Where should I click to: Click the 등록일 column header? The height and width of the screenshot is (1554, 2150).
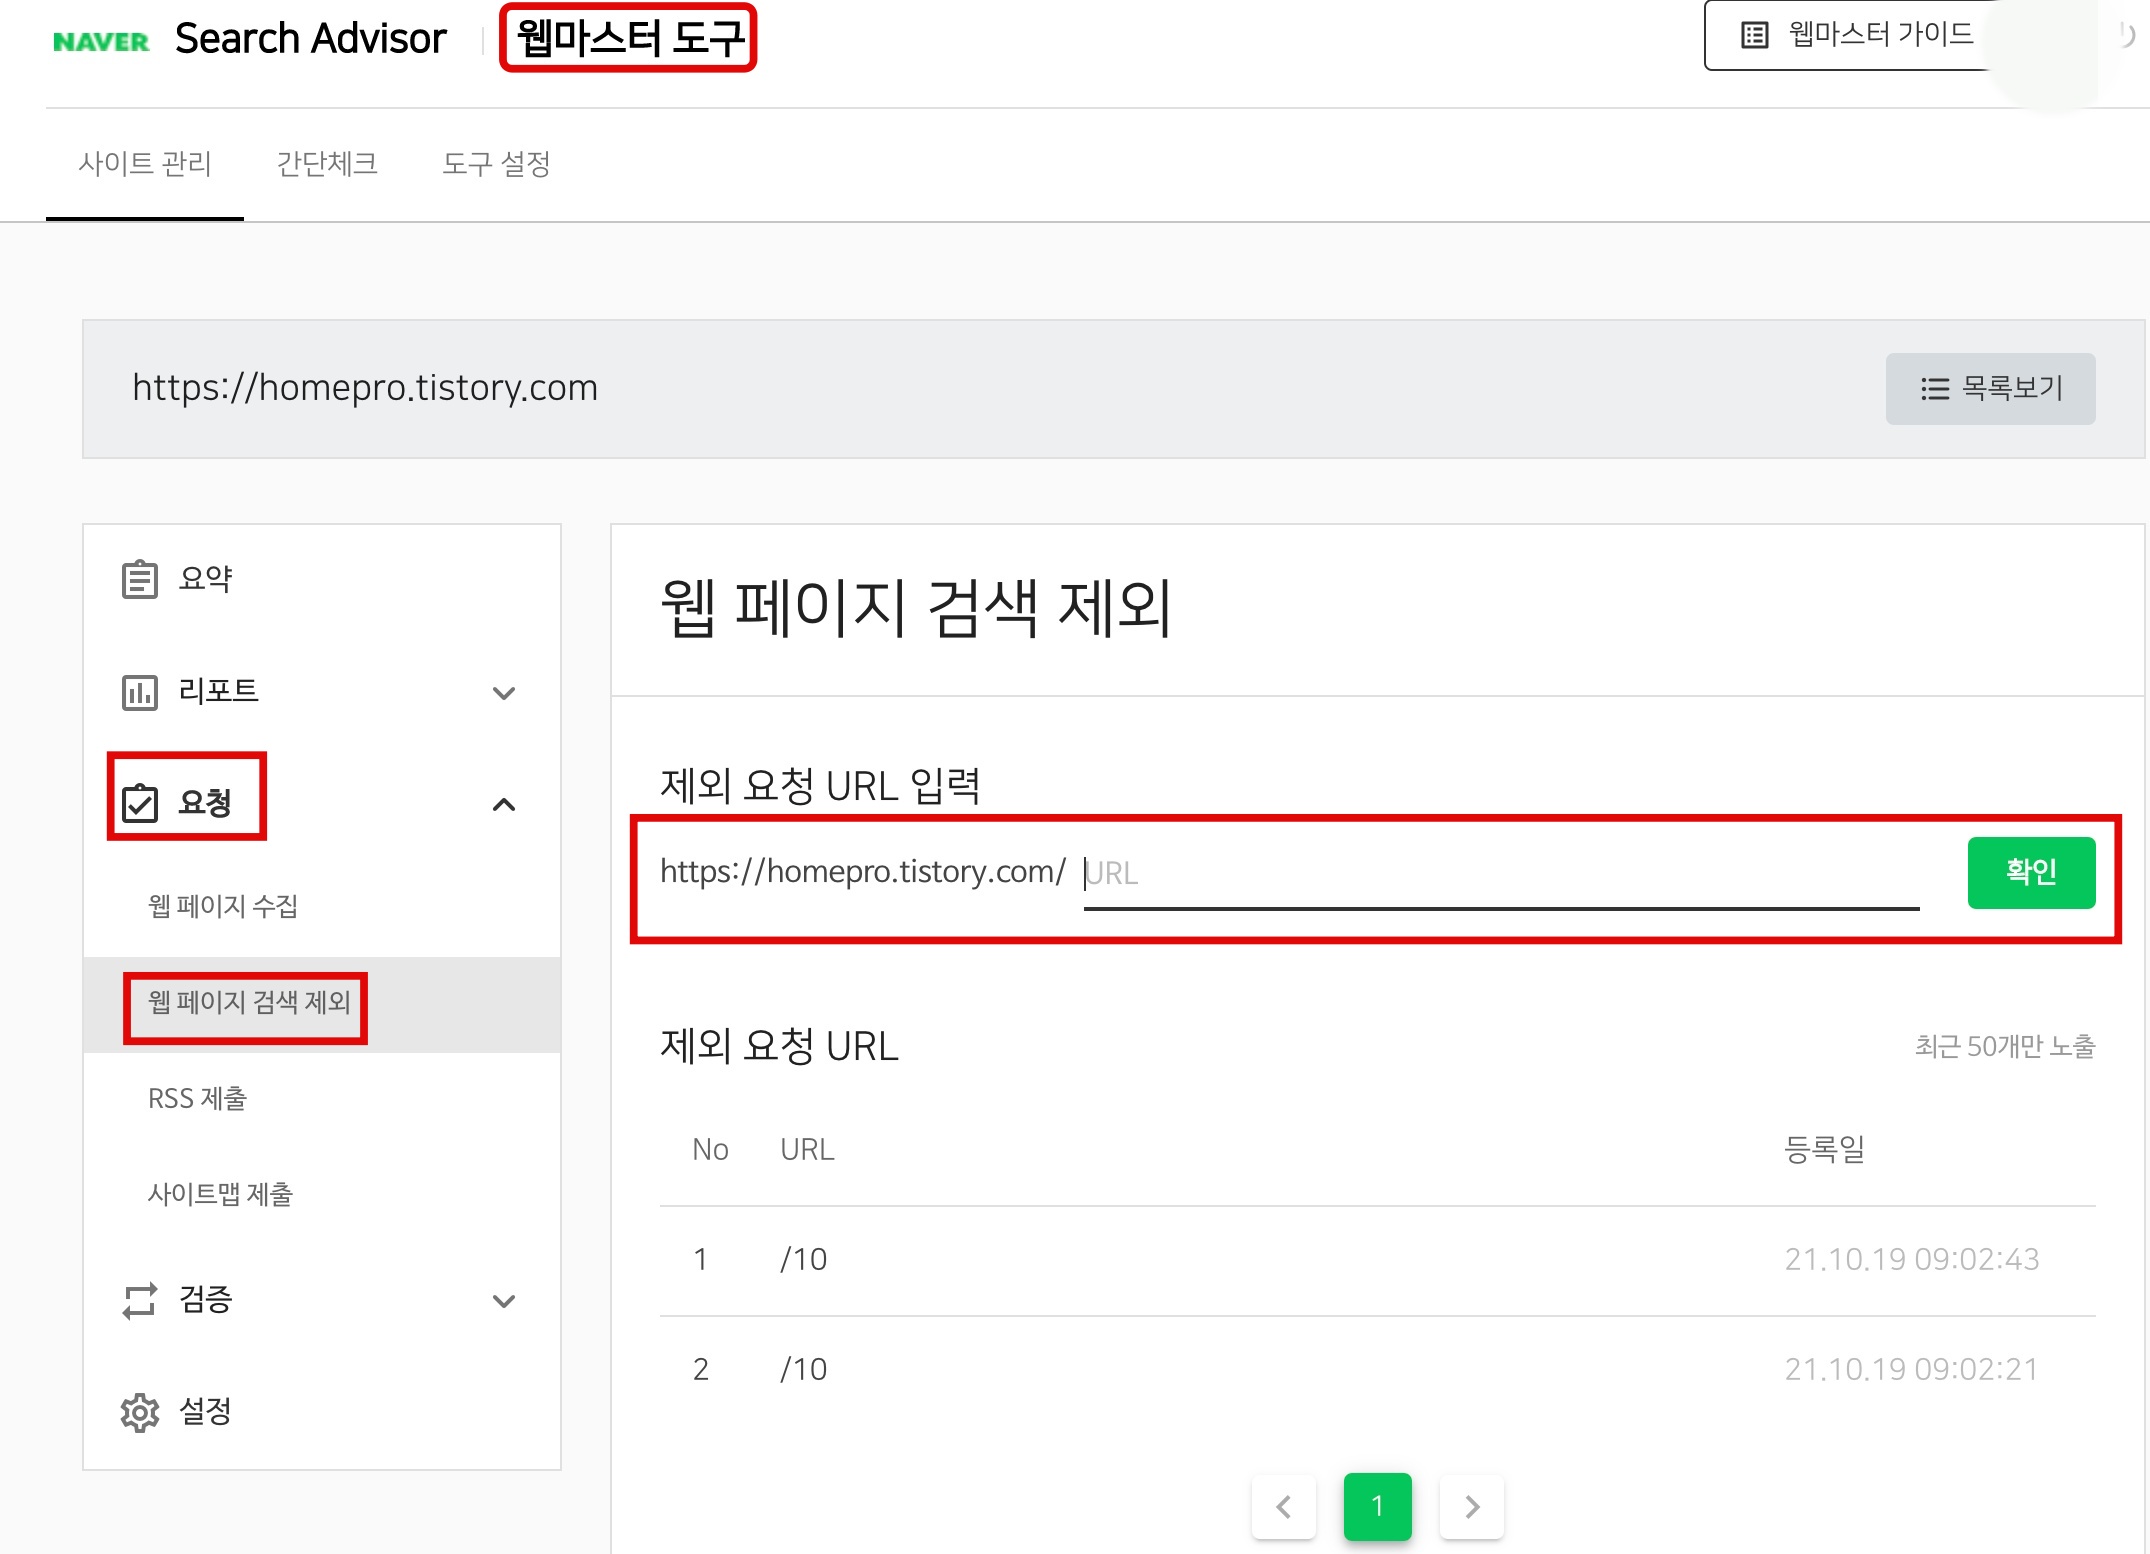tap(1825, 1150)
